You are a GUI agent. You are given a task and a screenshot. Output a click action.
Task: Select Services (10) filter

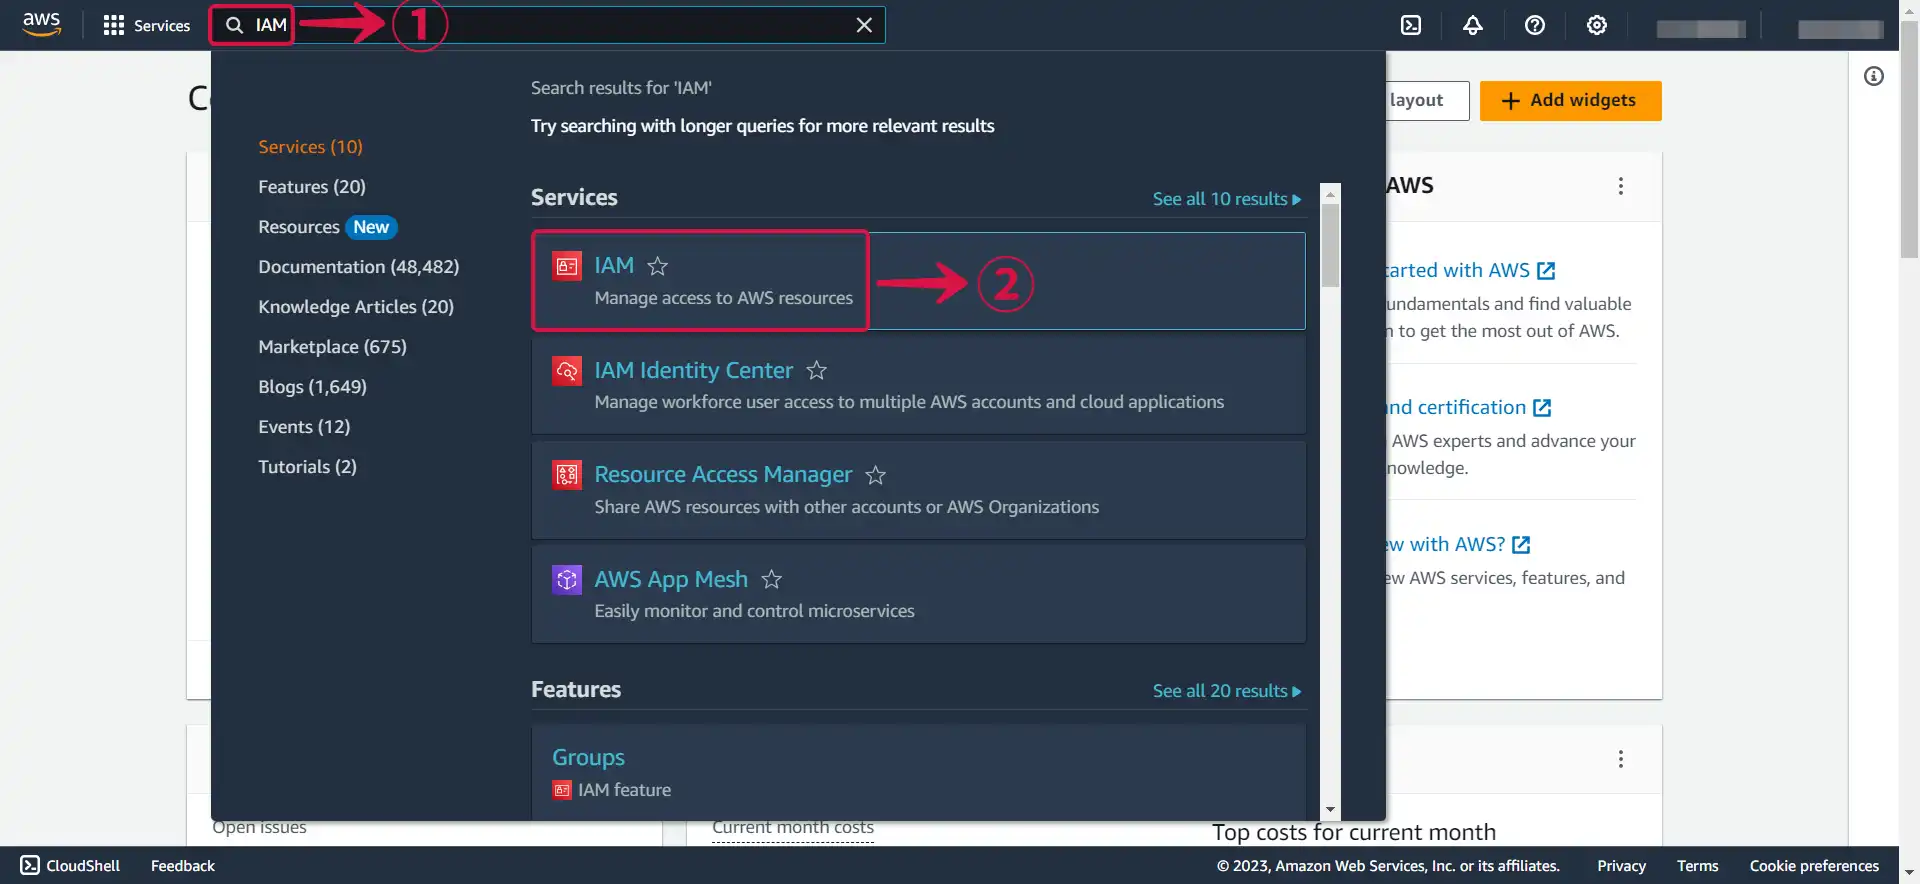click(310, 147)
